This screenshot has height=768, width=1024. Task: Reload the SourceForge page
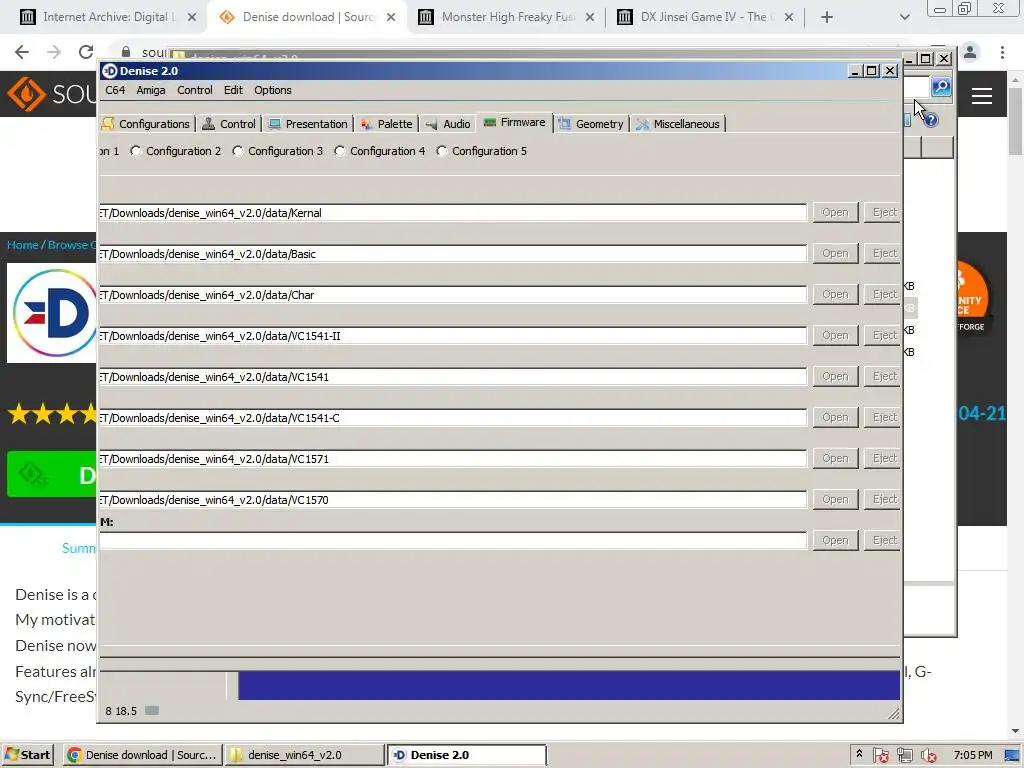click(86, 52)
